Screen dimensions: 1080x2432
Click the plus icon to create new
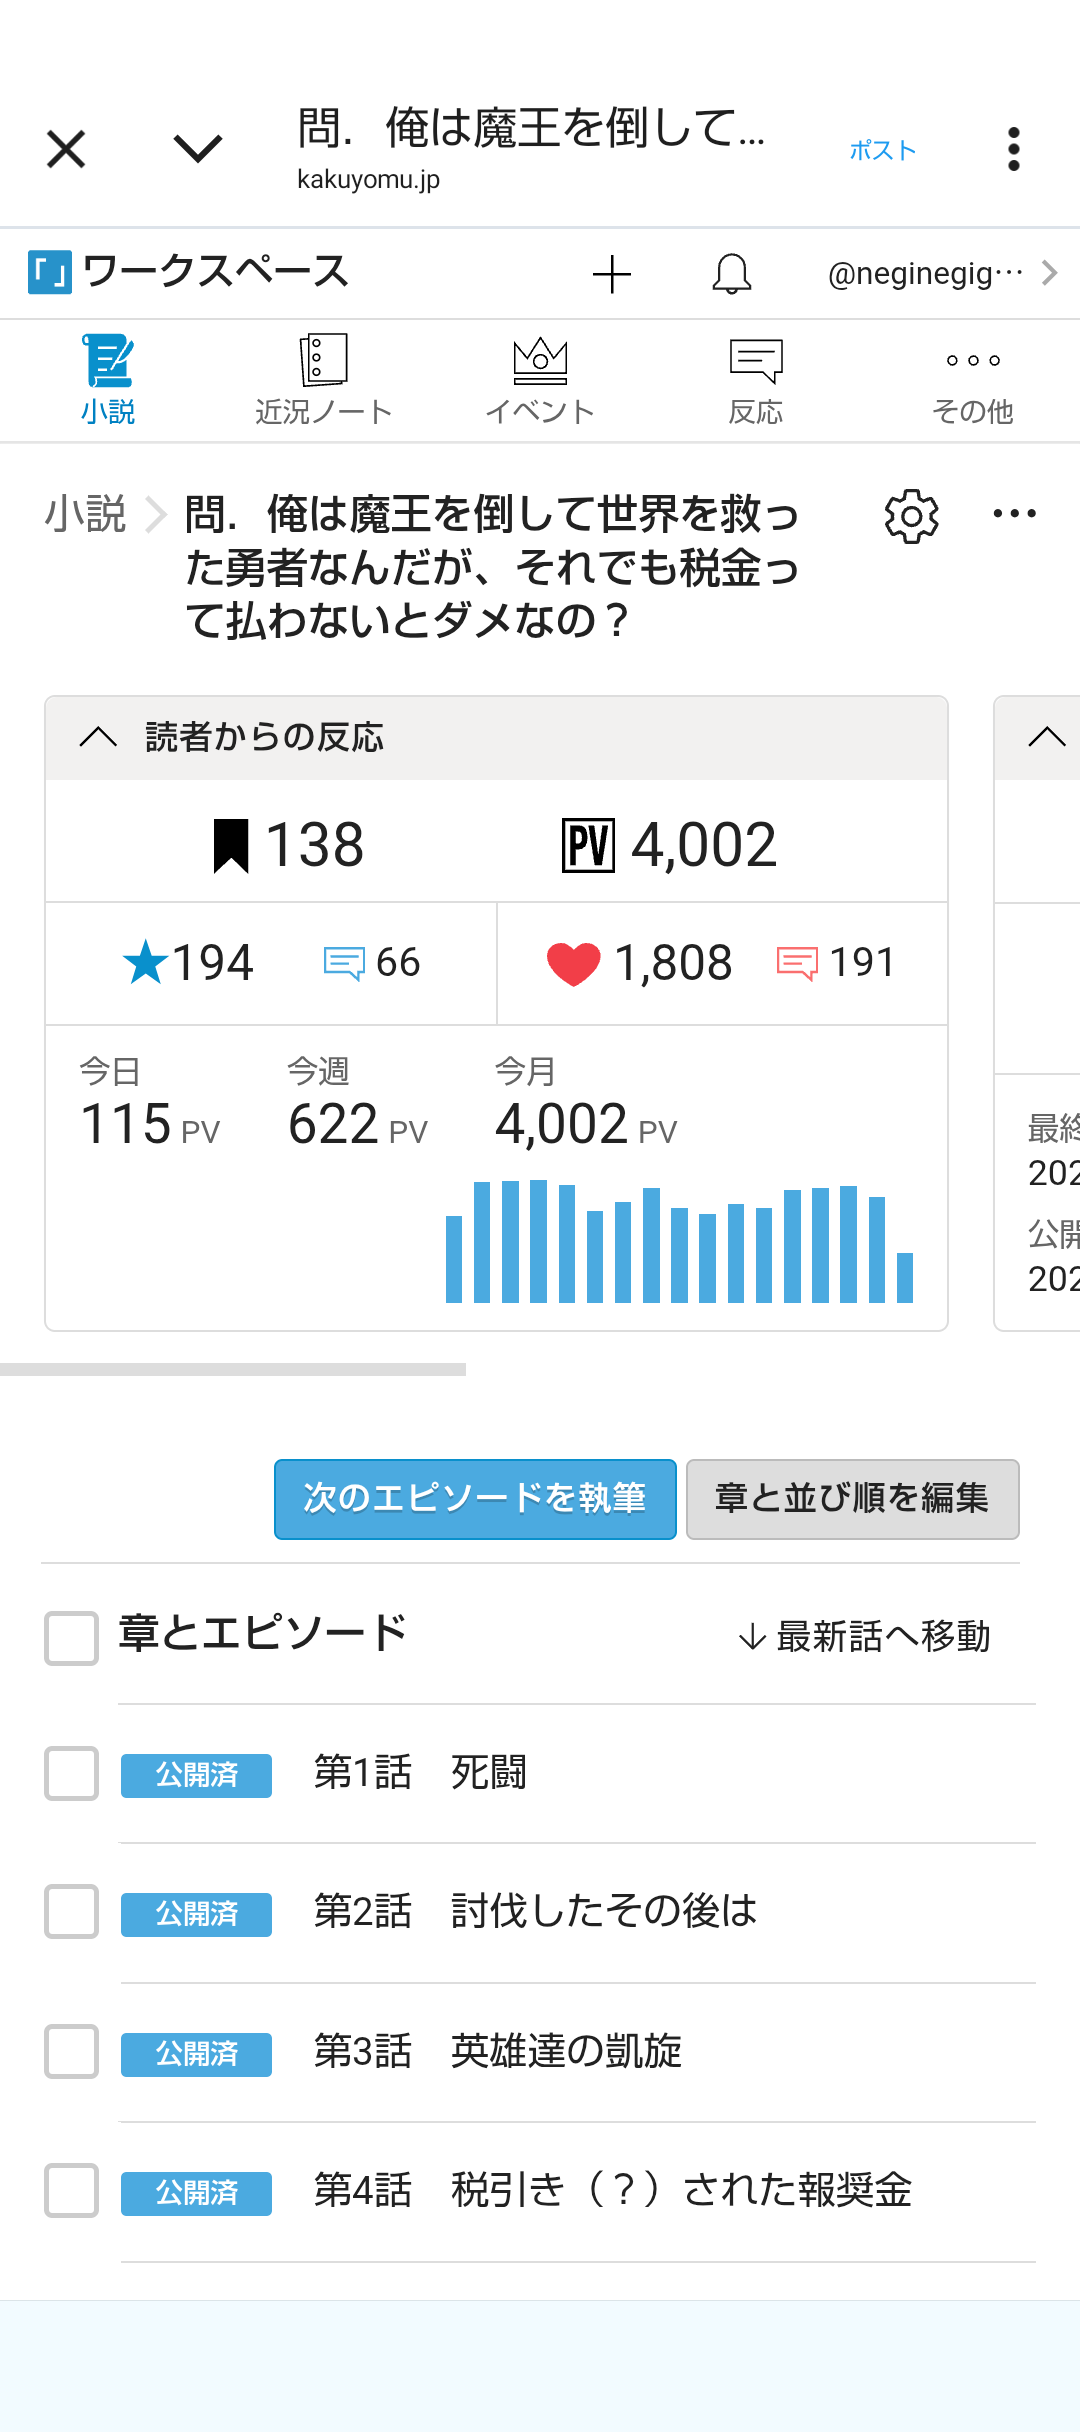(611, 274)
